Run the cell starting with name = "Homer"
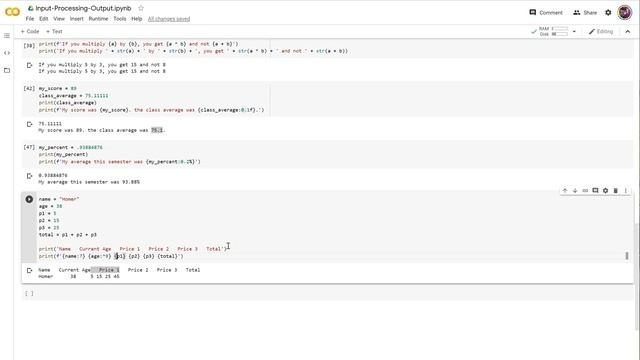Image resolution: width=640 pixels, height=360 pixels. click(29, 199)
